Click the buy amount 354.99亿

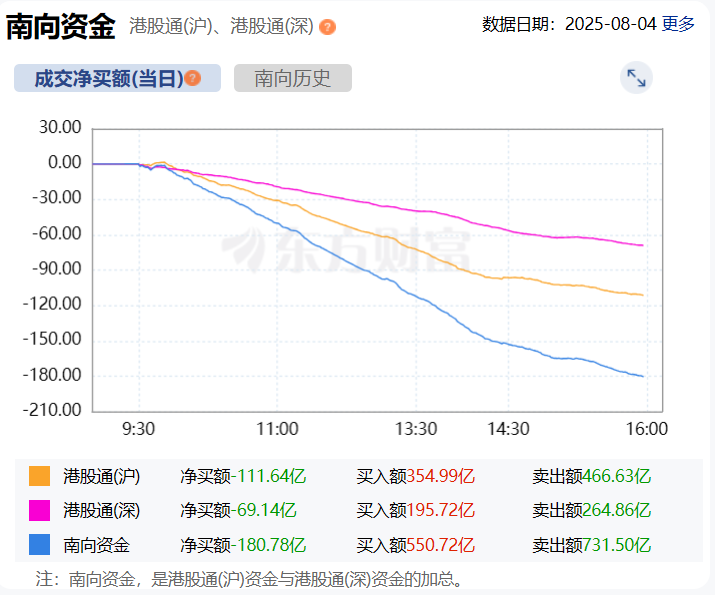tap(440, 476)
